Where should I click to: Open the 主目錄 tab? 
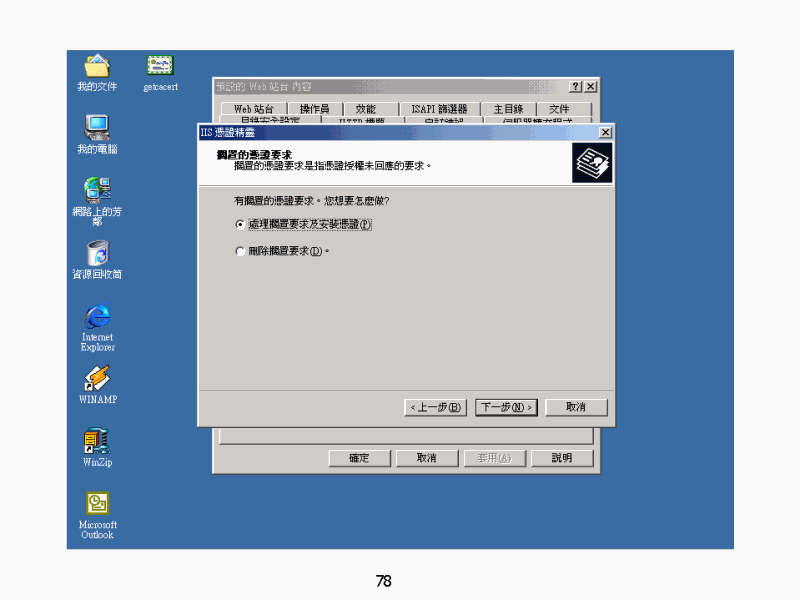coord(508,109)
